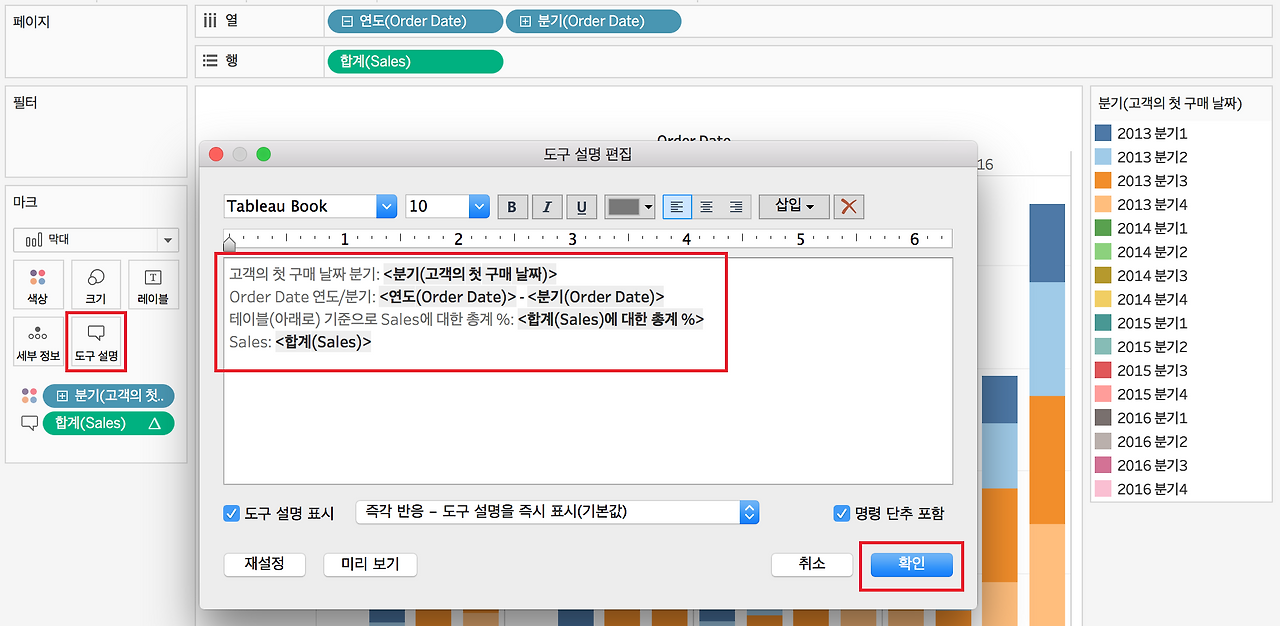
Task: Select the 분기(Order Date) column pill
Action: (x=593, y=21)
